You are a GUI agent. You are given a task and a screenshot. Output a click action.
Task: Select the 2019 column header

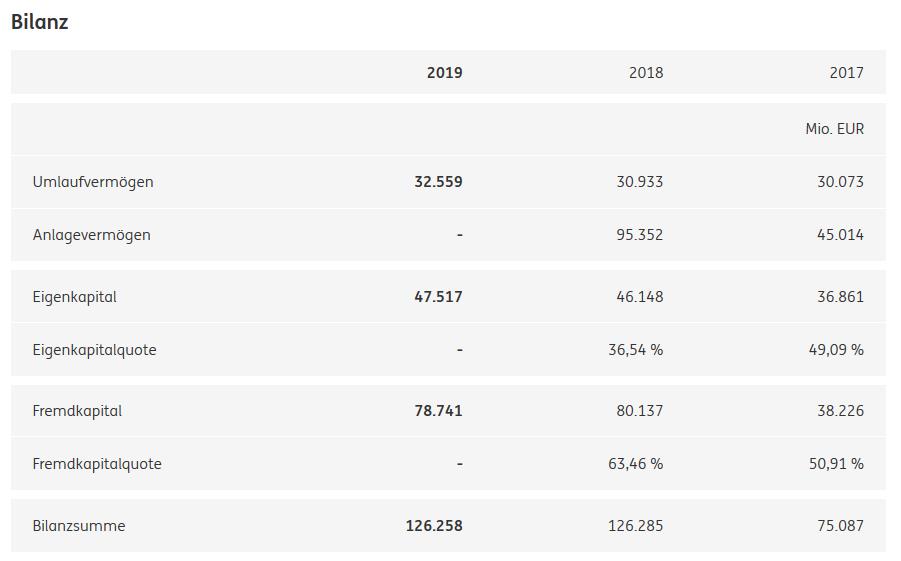(x=444, y=73)
